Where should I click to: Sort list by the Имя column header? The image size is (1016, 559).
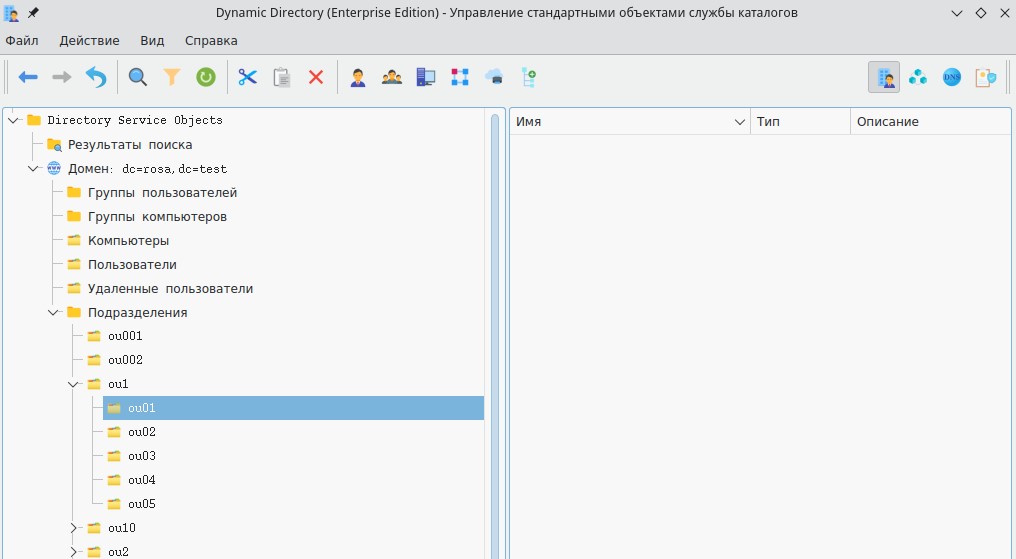click(x=620, y=121)
